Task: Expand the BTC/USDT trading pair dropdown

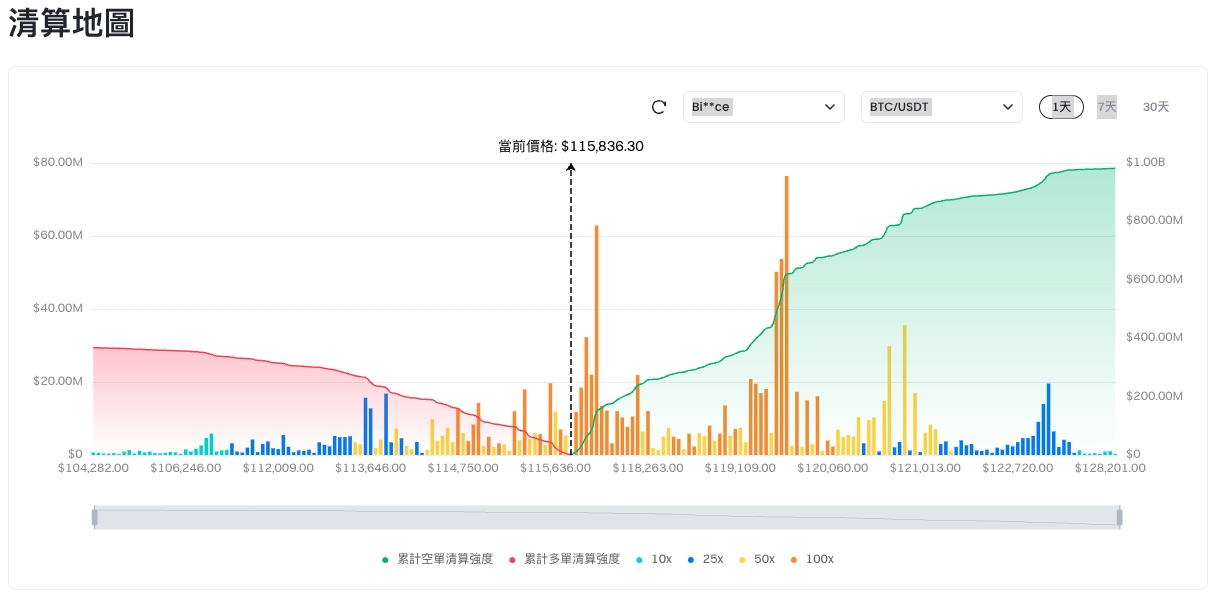Action: (941, 107)
